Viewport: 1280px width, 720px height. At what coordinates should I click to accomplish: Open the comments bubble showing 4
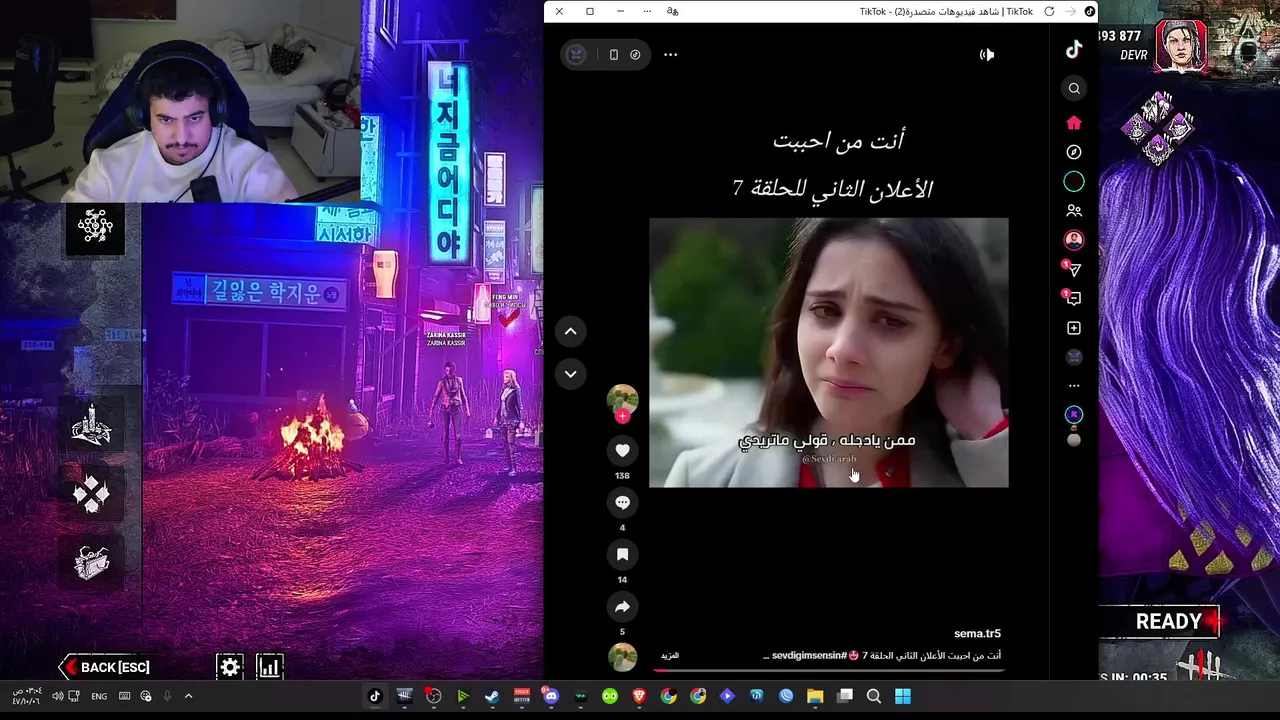pos(622,502)
